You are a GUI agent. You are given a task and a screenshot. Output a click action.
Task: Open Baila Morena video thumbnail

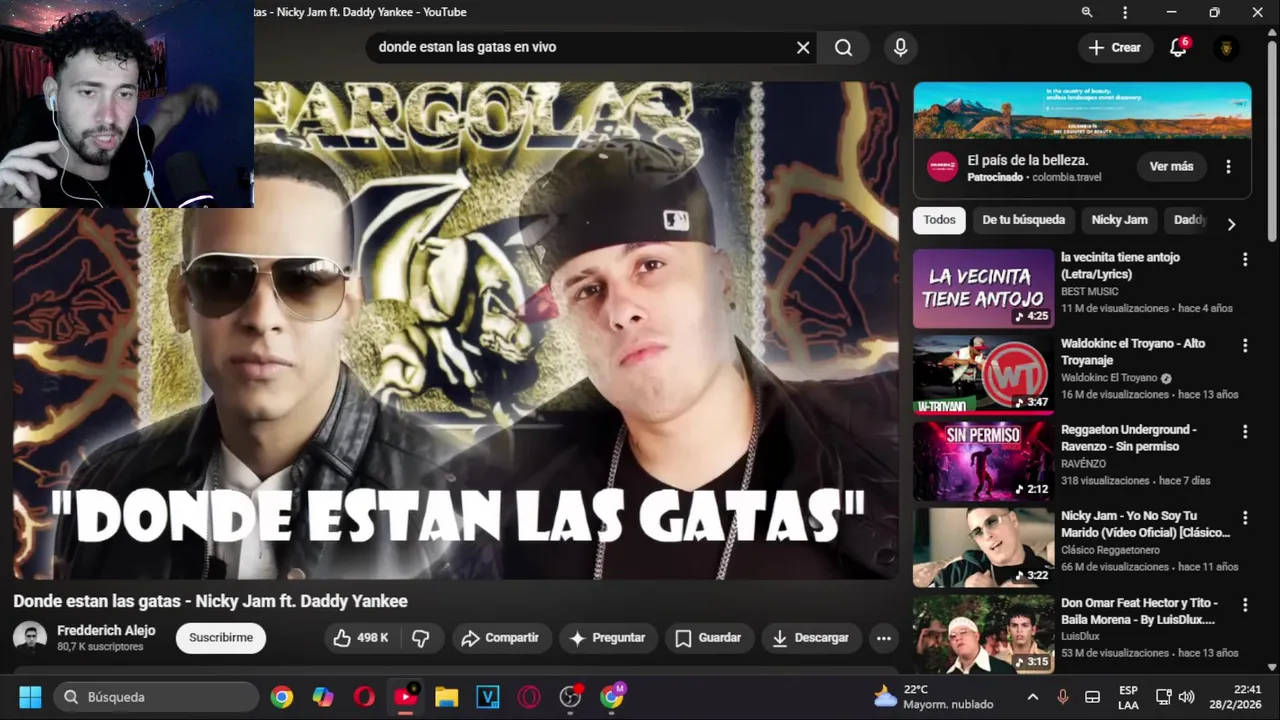coord(983,633)
